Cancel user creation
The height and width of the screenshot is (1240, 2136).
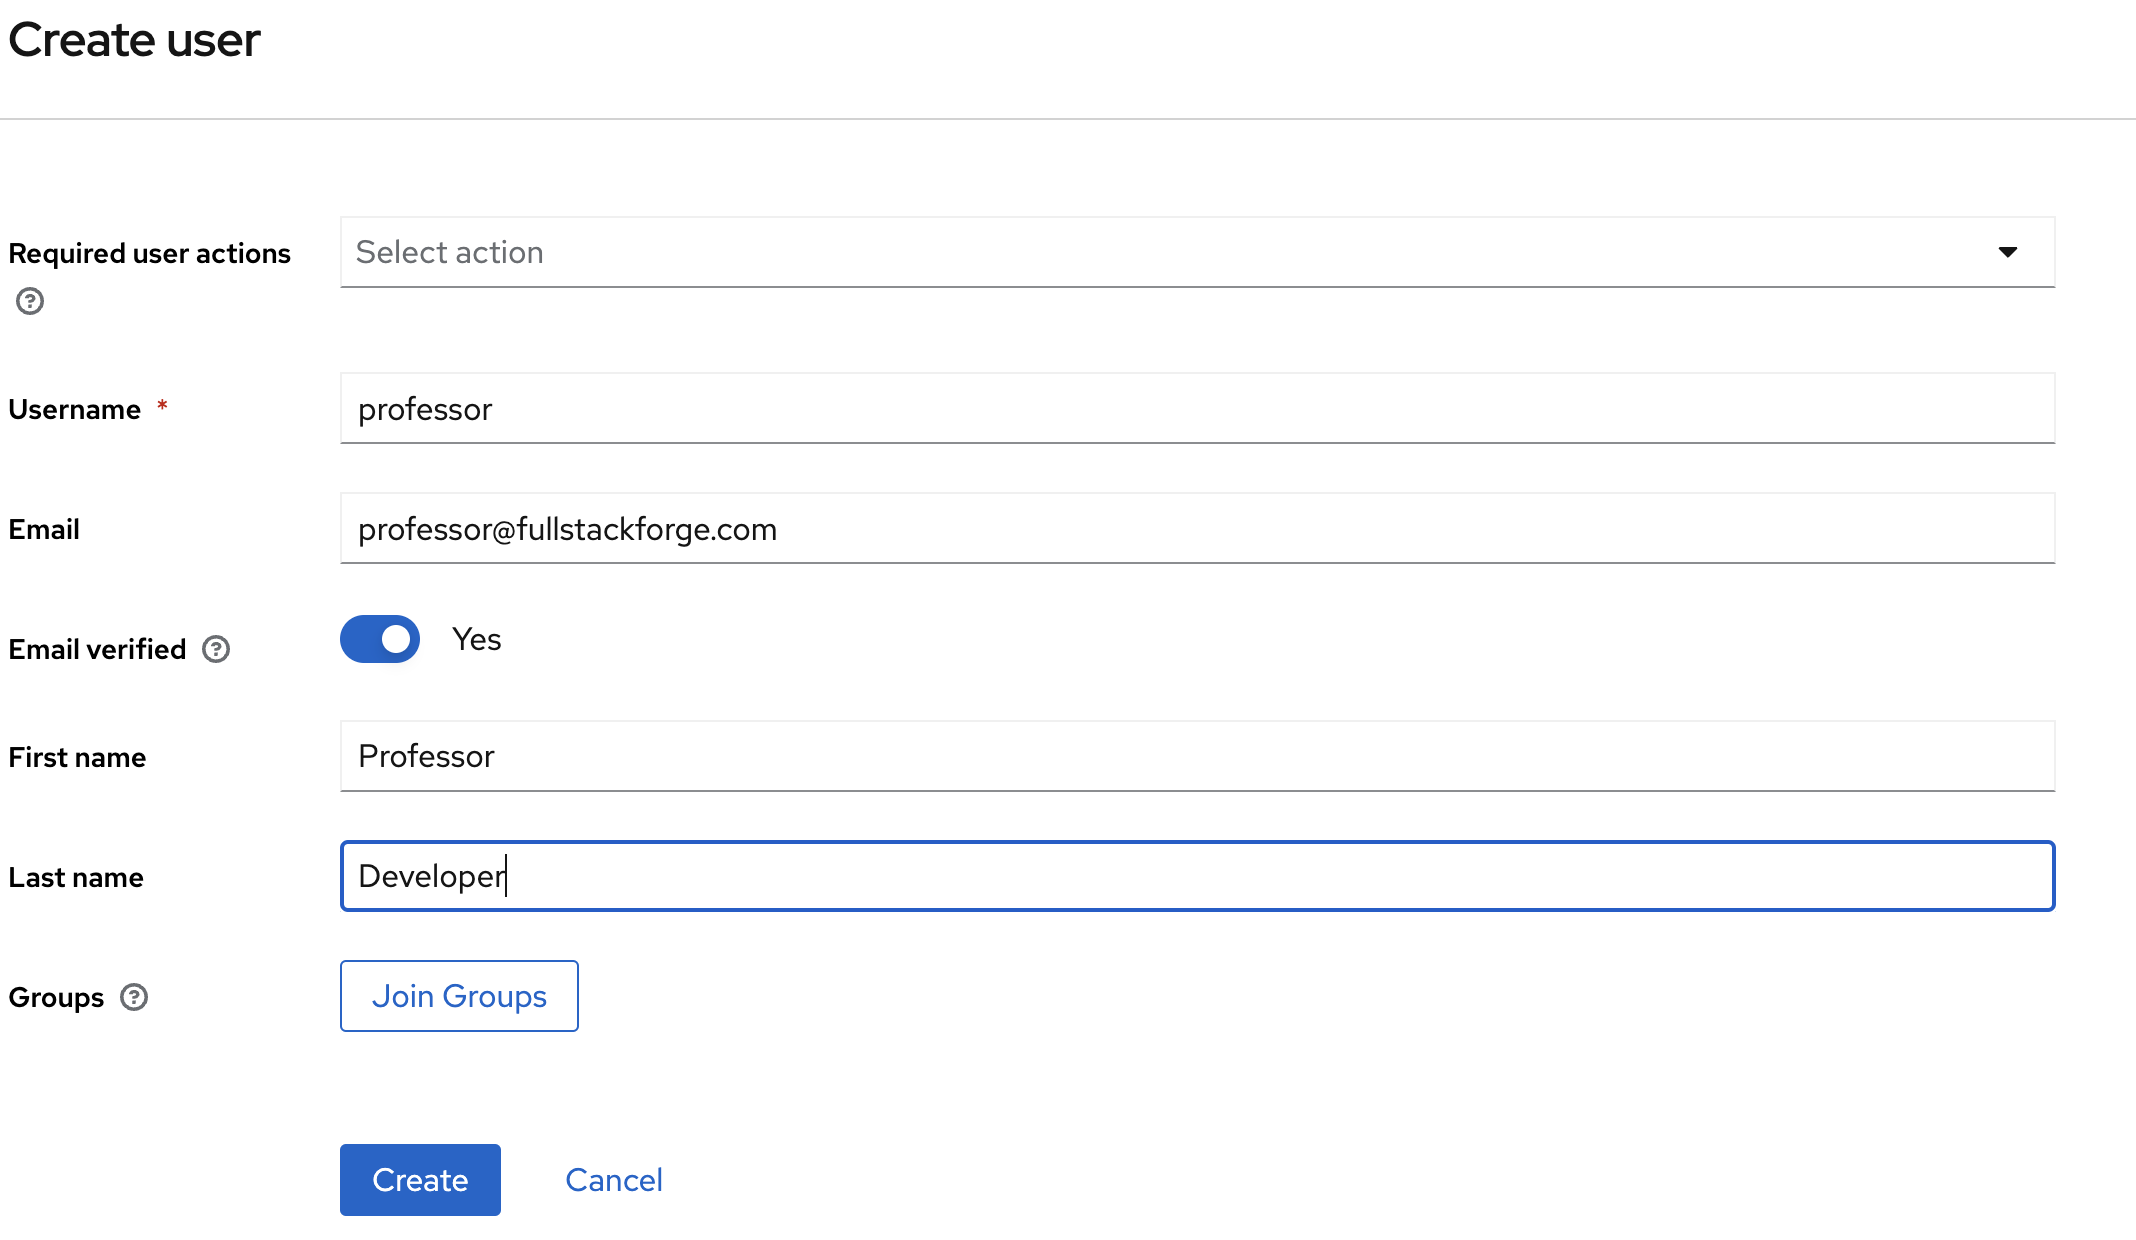point(614,1180)
